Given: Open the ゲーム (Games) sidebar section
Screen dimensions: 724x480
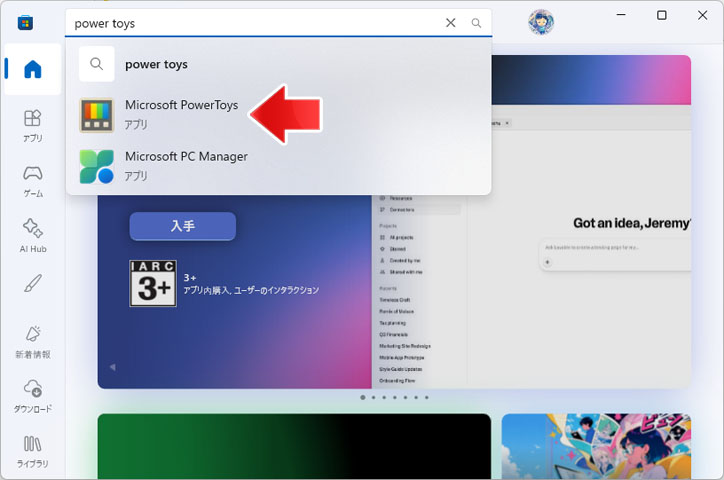Looking at the screenshot, I should [33, 181].
